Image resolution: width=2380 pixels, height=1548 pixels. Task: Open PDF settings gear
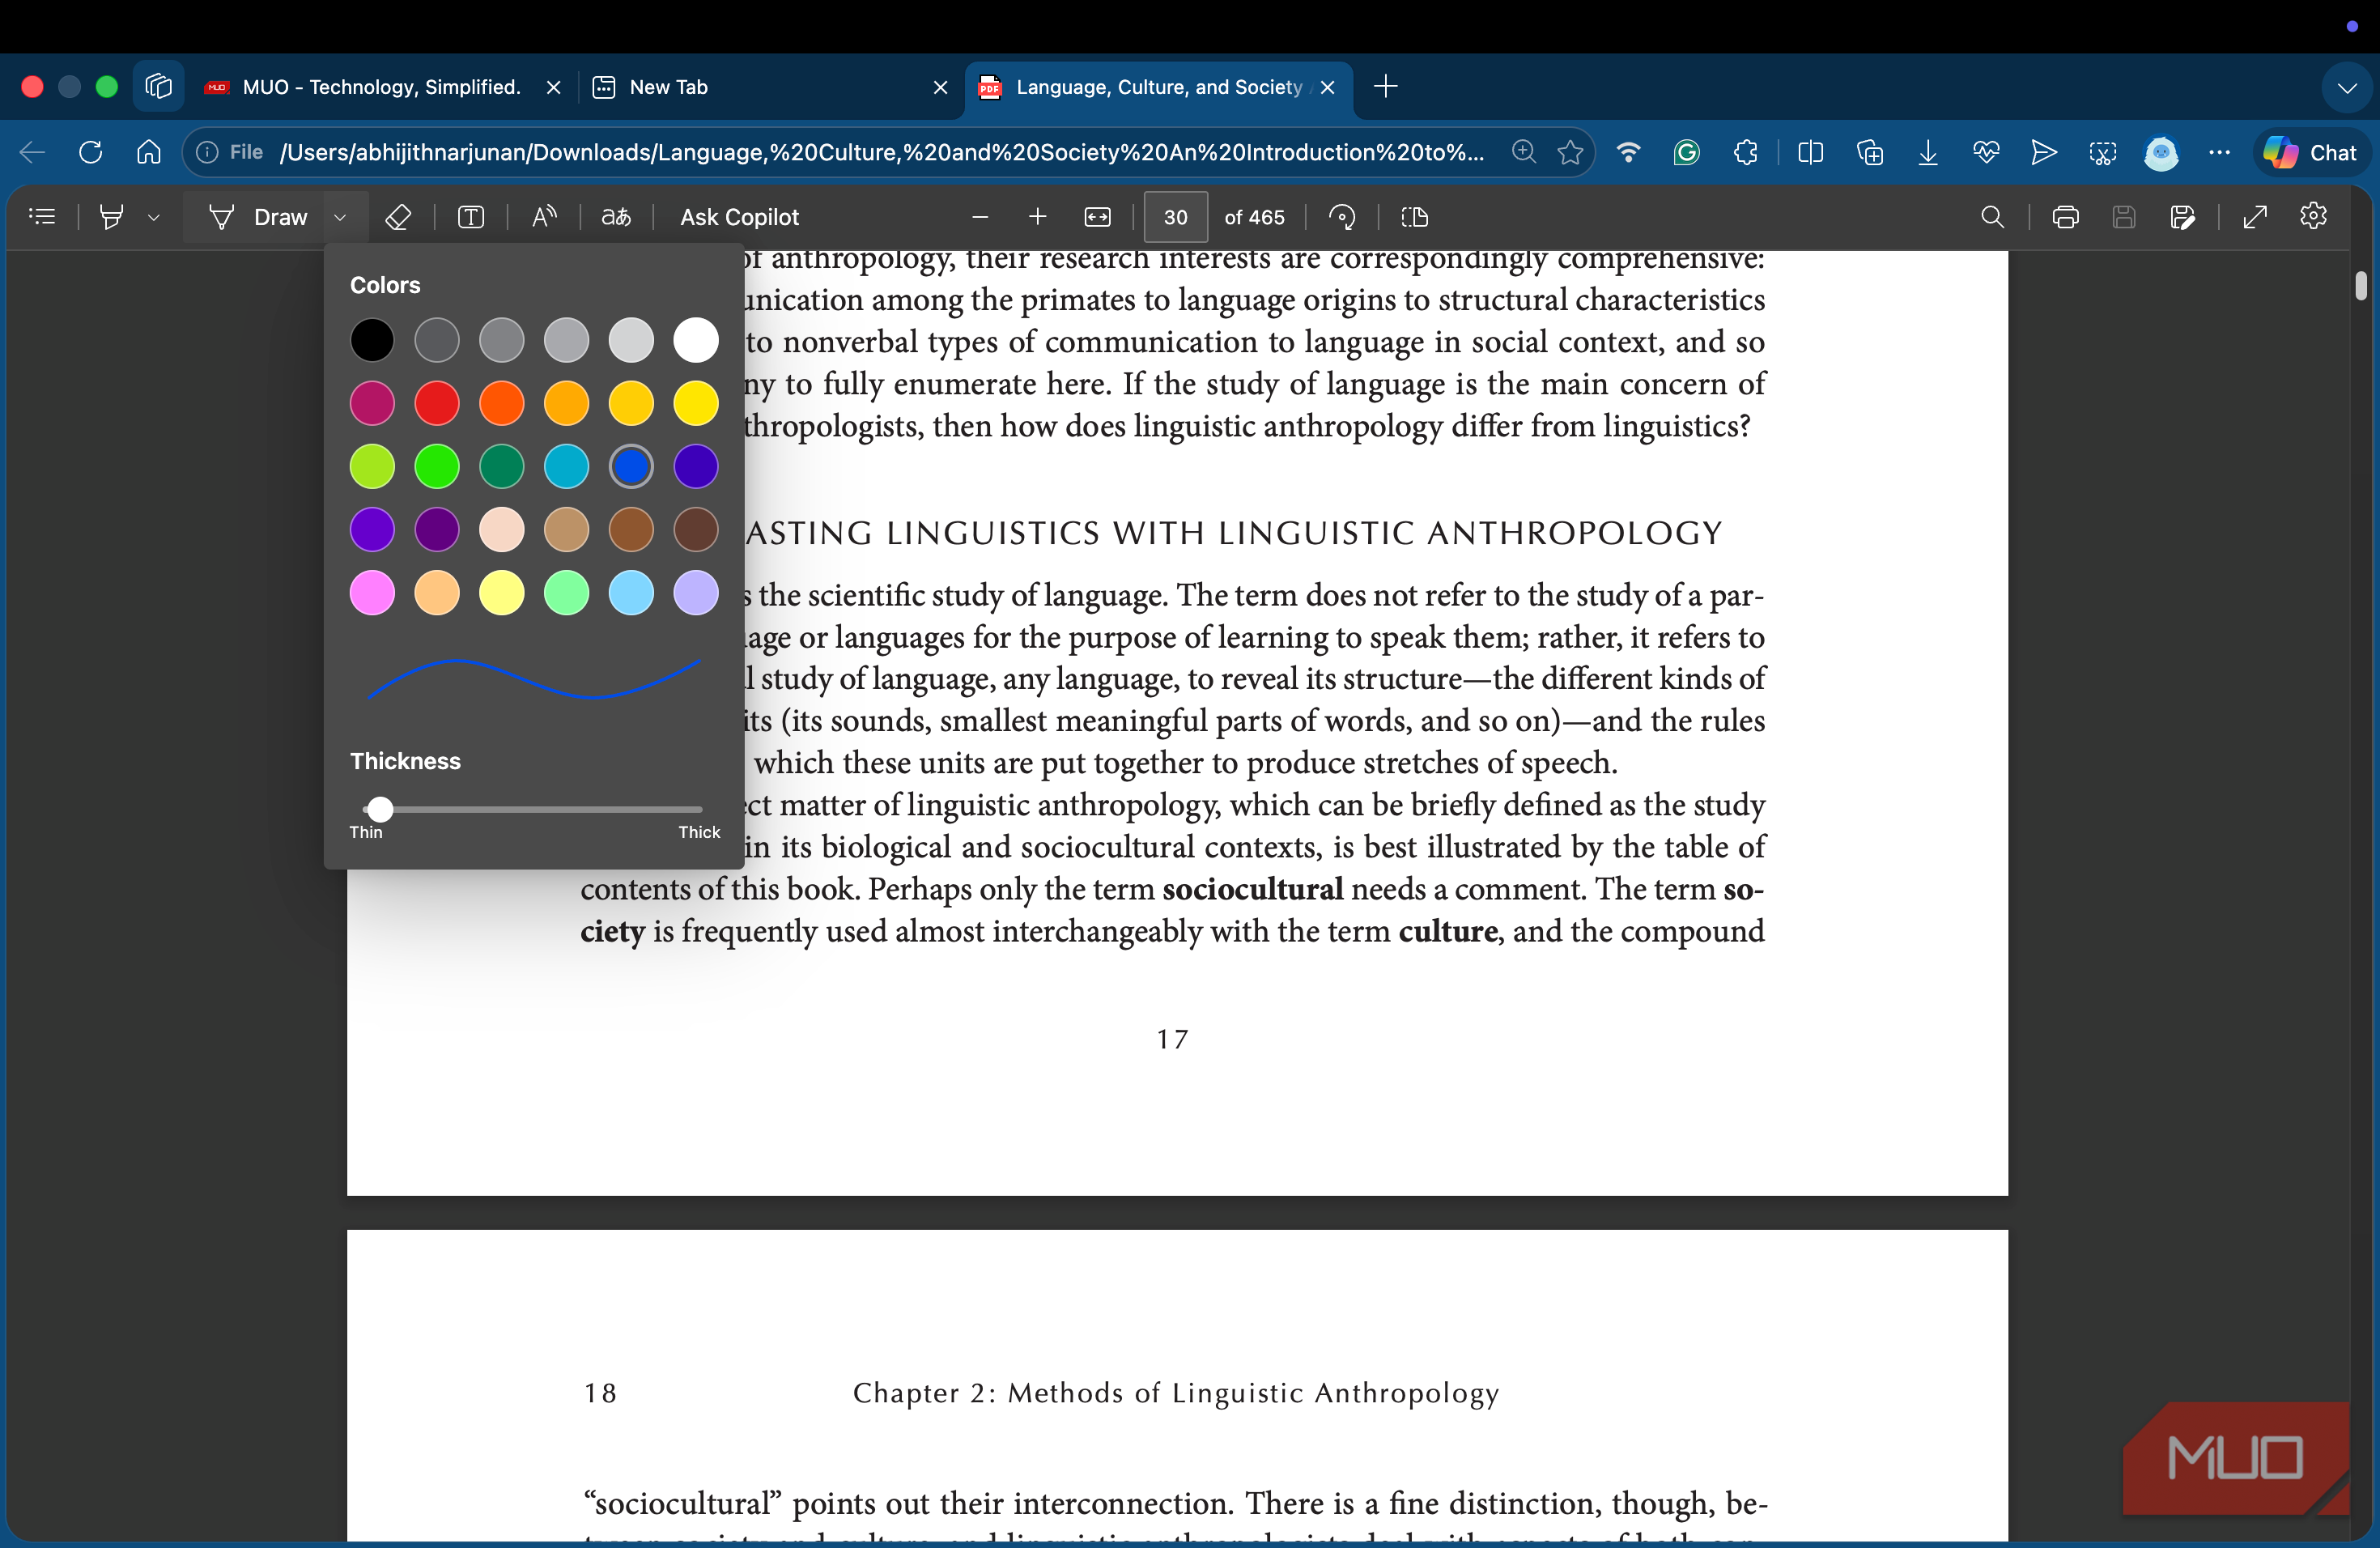[x=2313, y=216]
